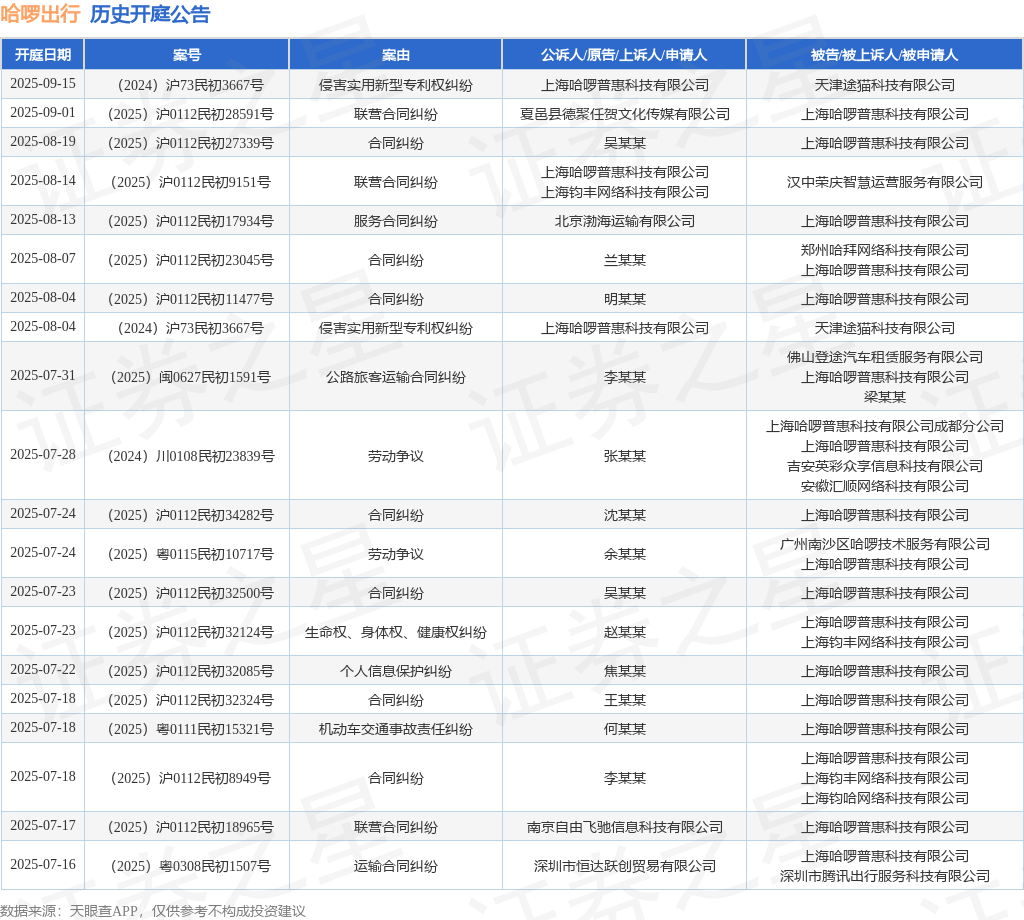Viewport: 1024px width, 920px height.
Task: Click the date cell 2025-07-31
Action: 43,375
